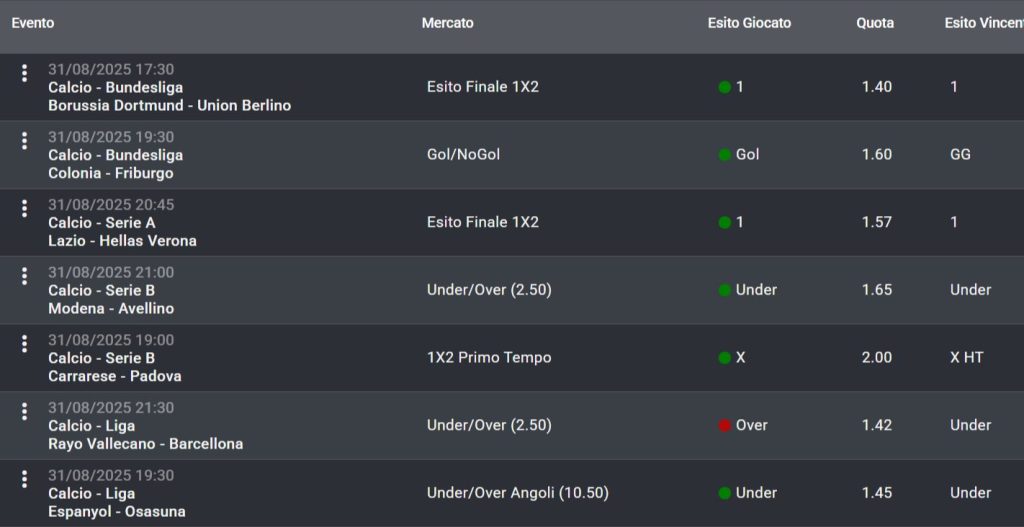Open options menu for Borussia Dortmund - Union Berlino
The height and width of the screenshot is (527, 1024).
point(24,73)
